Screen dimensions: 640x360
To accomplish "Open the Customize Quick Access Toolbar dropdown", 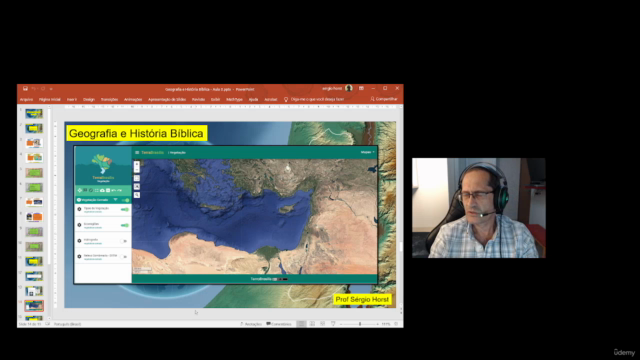I will tap(51, 89).
